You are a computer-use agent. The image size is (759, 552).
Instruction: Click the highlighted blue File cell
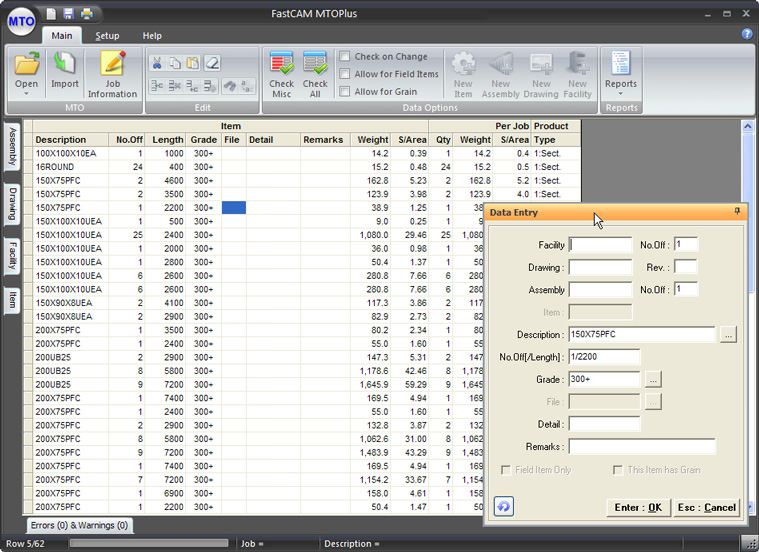(234, 207)
